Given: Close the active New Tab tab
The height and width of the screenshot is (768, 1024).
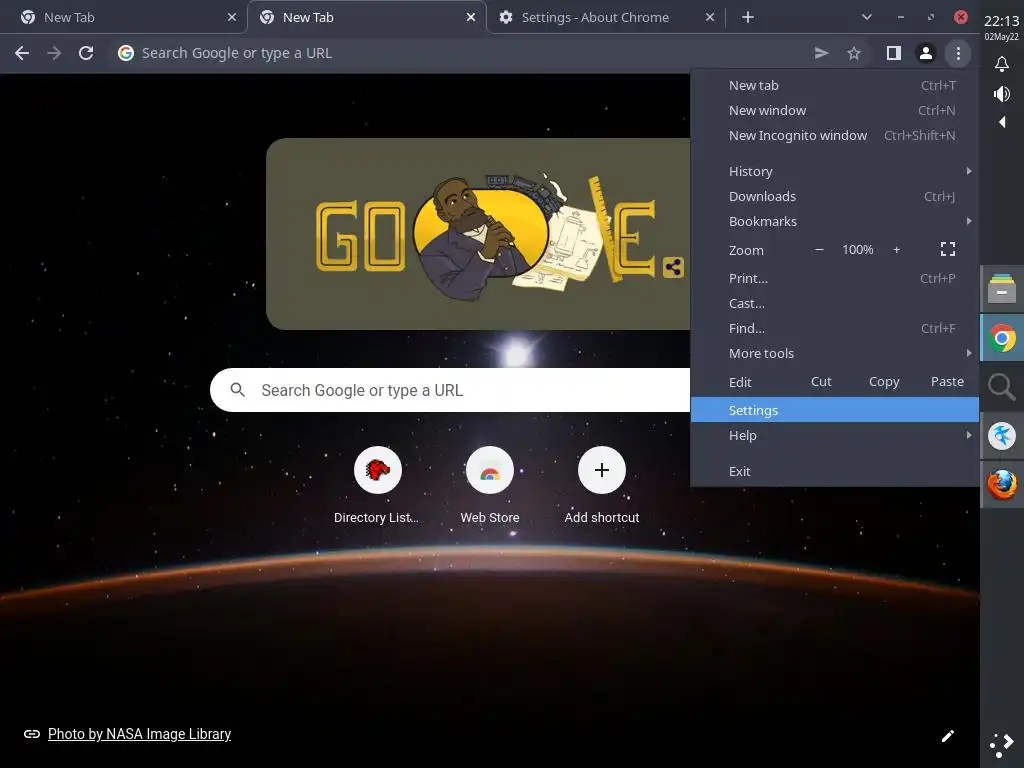Looking at the screenshot, I should [471, 18].
